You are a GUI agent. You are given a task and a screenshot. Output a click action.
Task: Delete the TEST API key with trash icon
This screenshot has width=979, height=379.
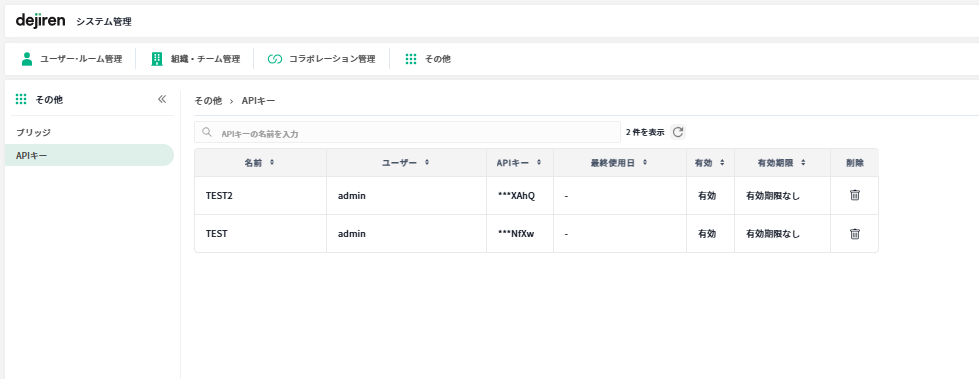tap(855, 234)
